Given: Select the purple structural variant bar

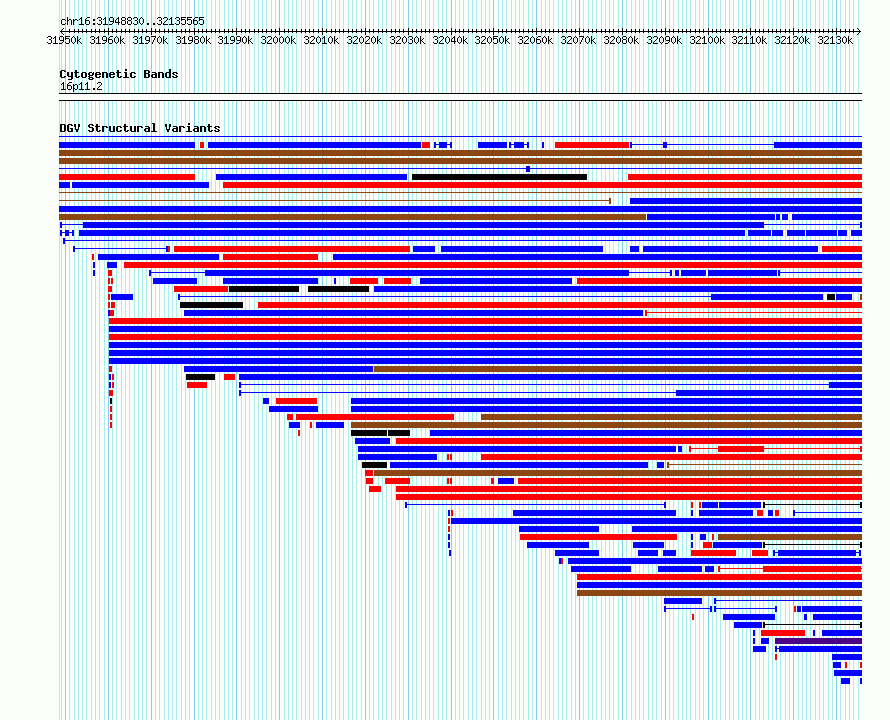Looking at the screenshot, I should coord(818,641).
